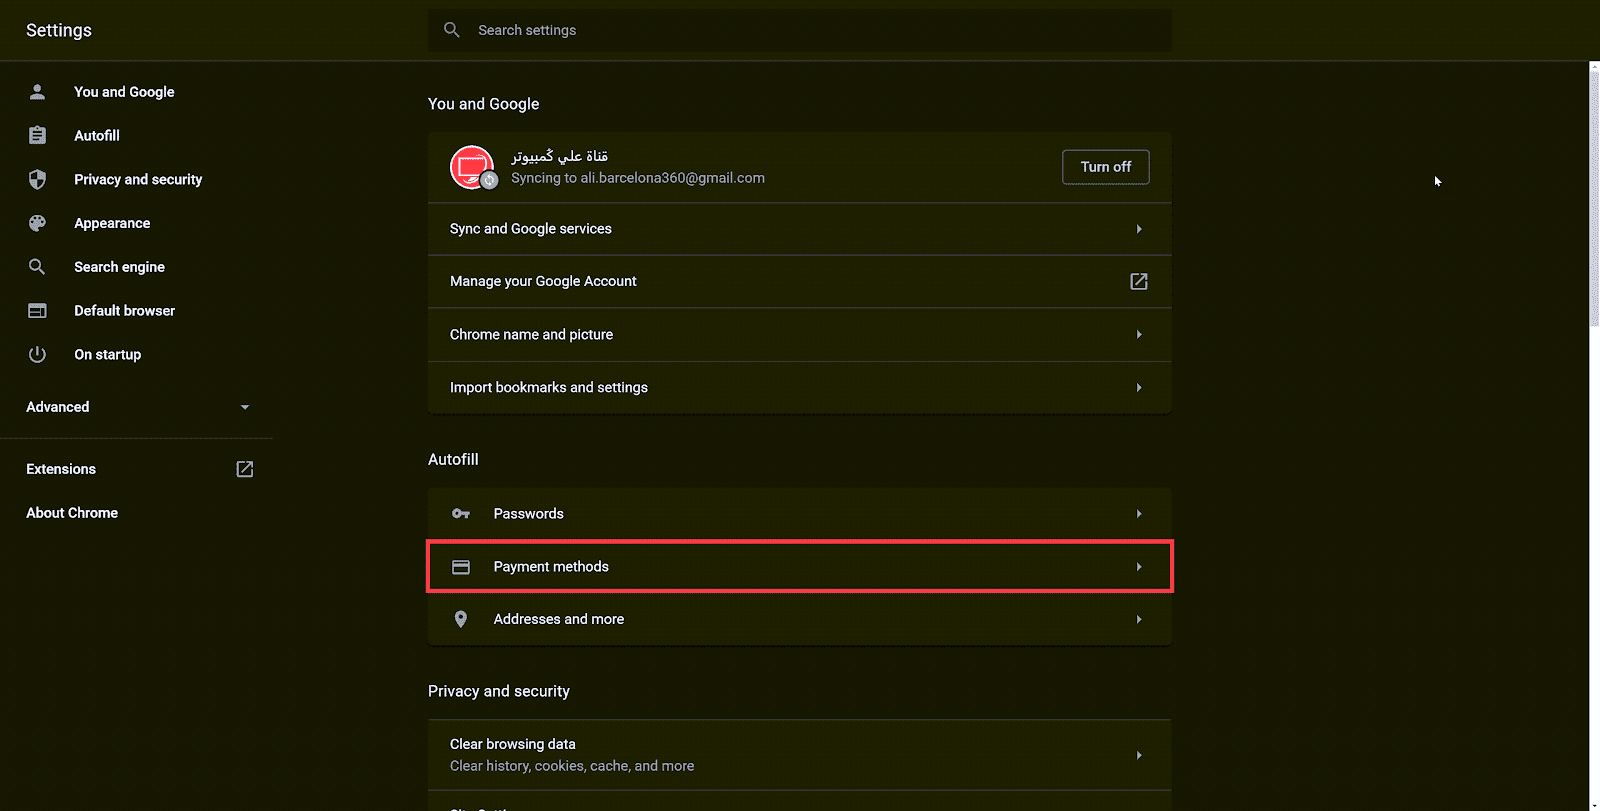
Task: Click the Autofill clipboard icon in sidebar
Action: tap(37, 135)
